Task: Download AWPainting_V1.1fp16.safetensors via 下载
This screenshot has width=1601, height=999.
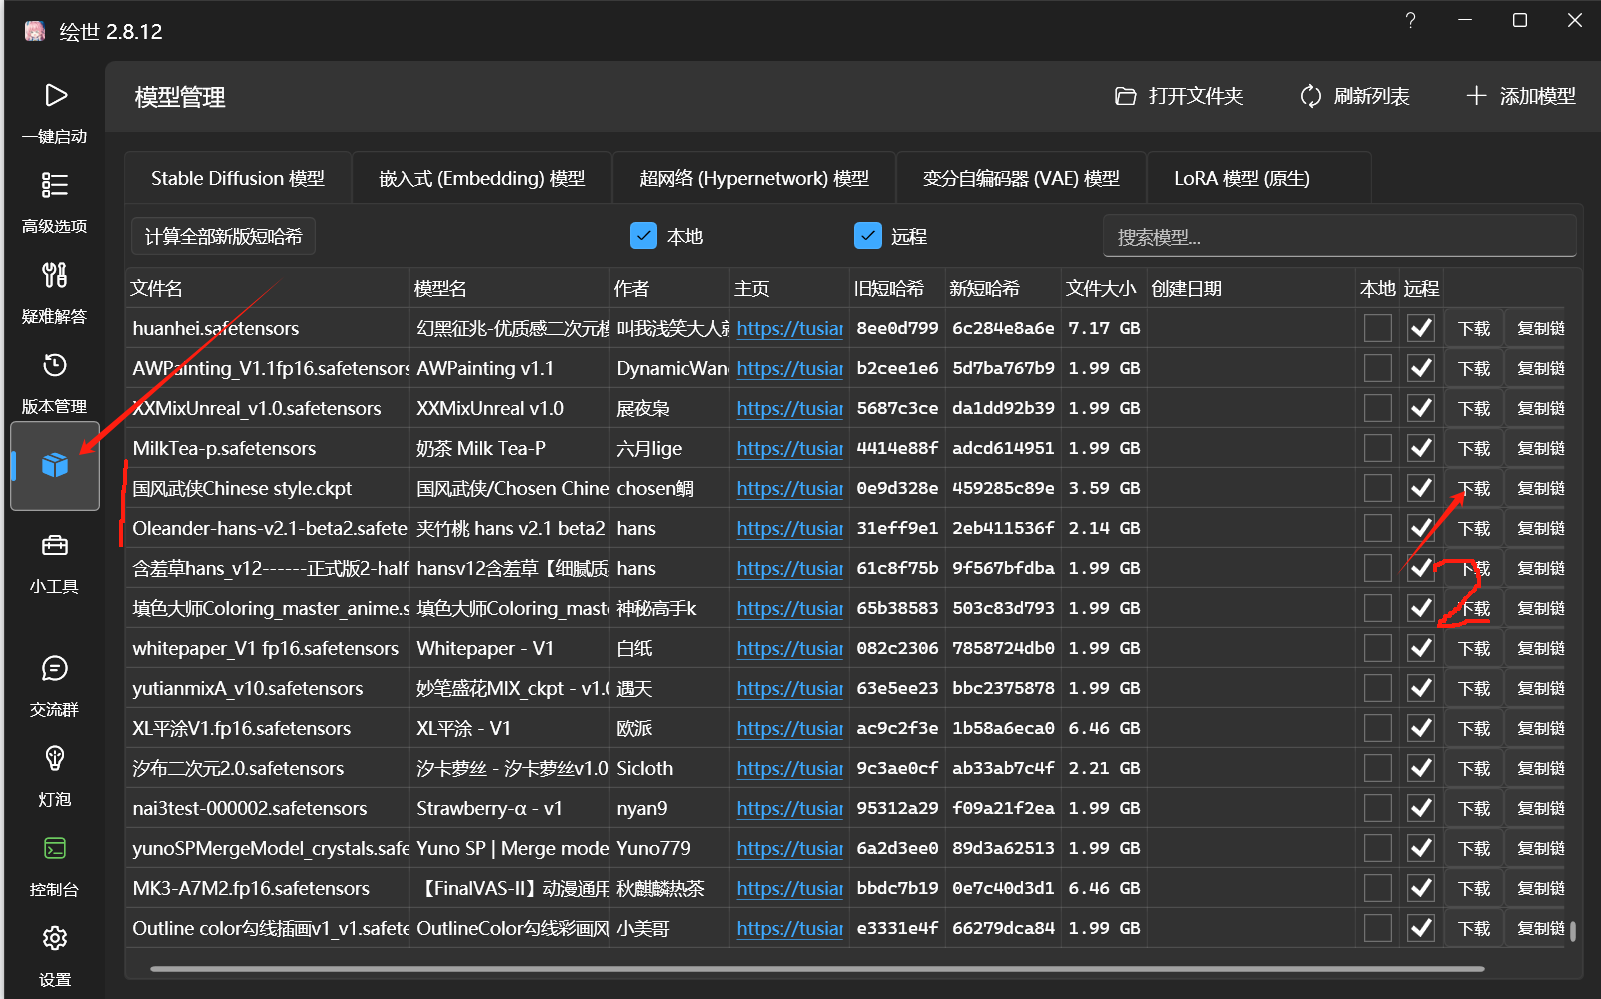Action: pyautogui.click(x=1474, y=368)
